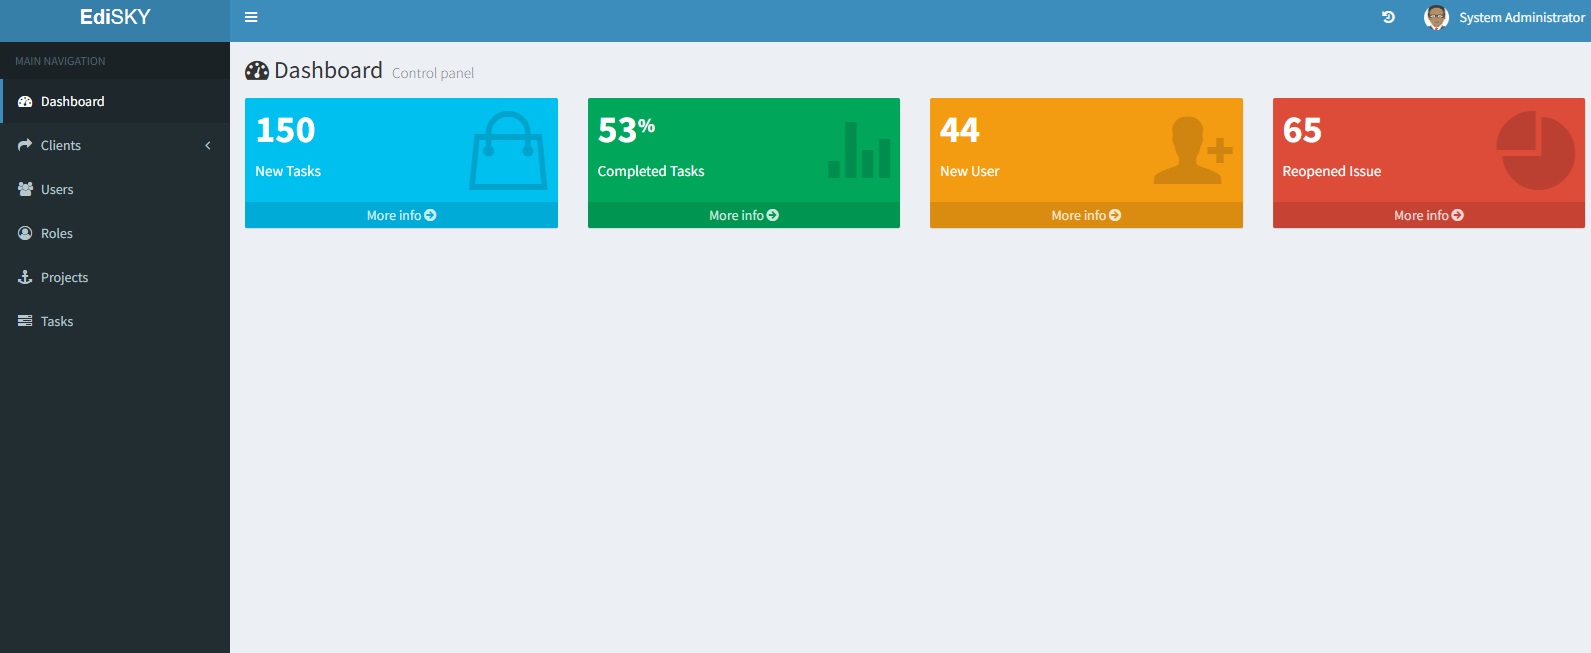Open Tasks from the sidebar

tap(56, 321)
